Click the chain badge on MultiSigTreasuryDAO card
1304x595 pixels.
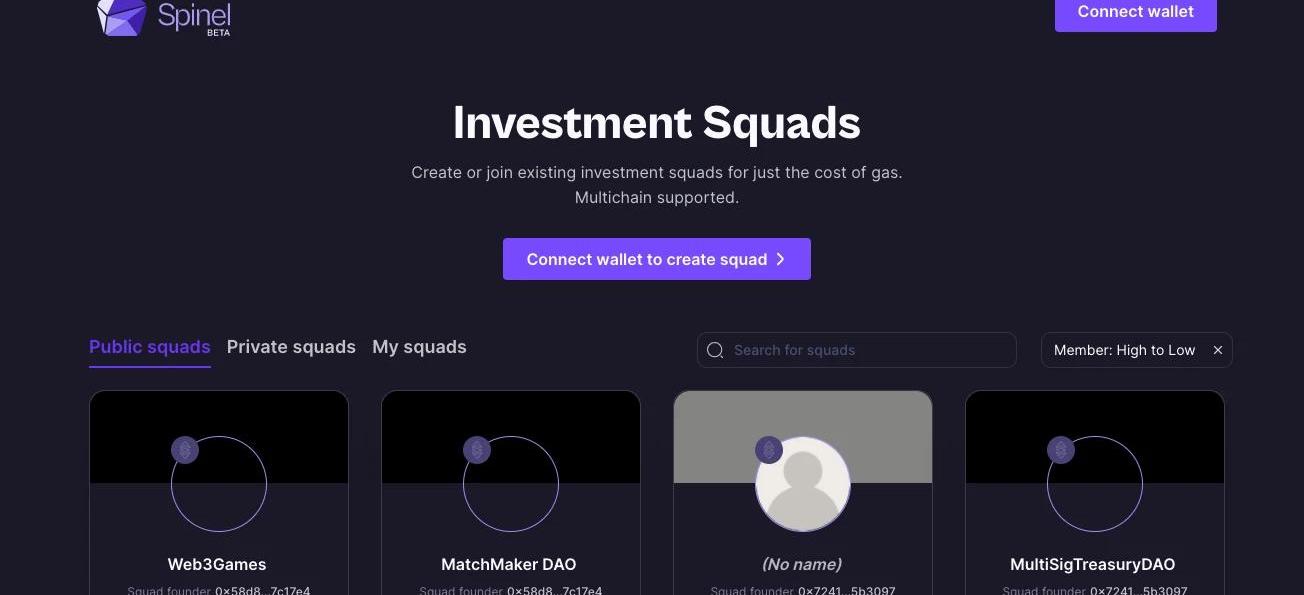click(1061, 450)
